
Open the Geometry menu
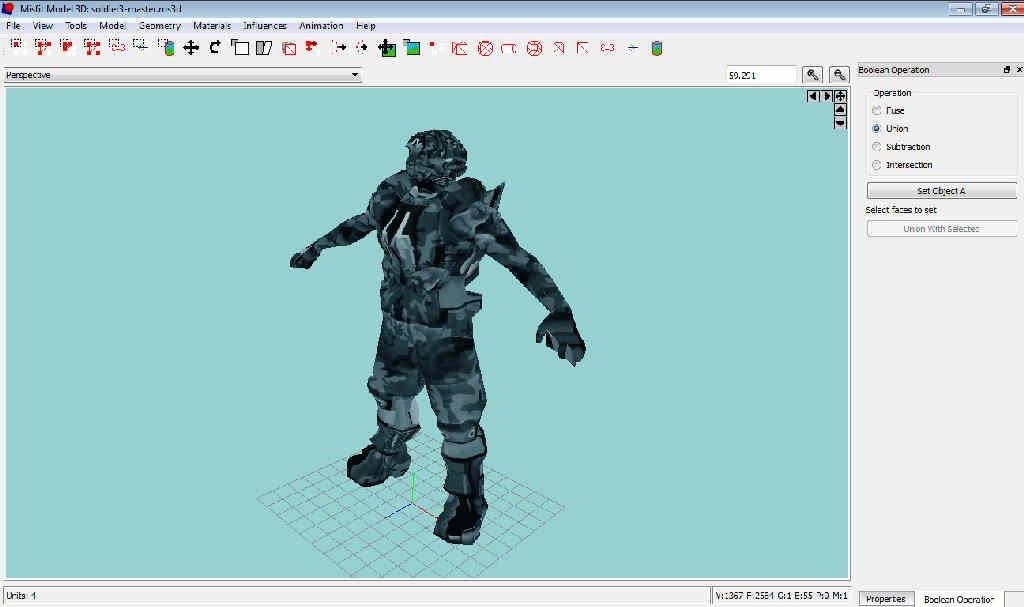click(160, 25)
